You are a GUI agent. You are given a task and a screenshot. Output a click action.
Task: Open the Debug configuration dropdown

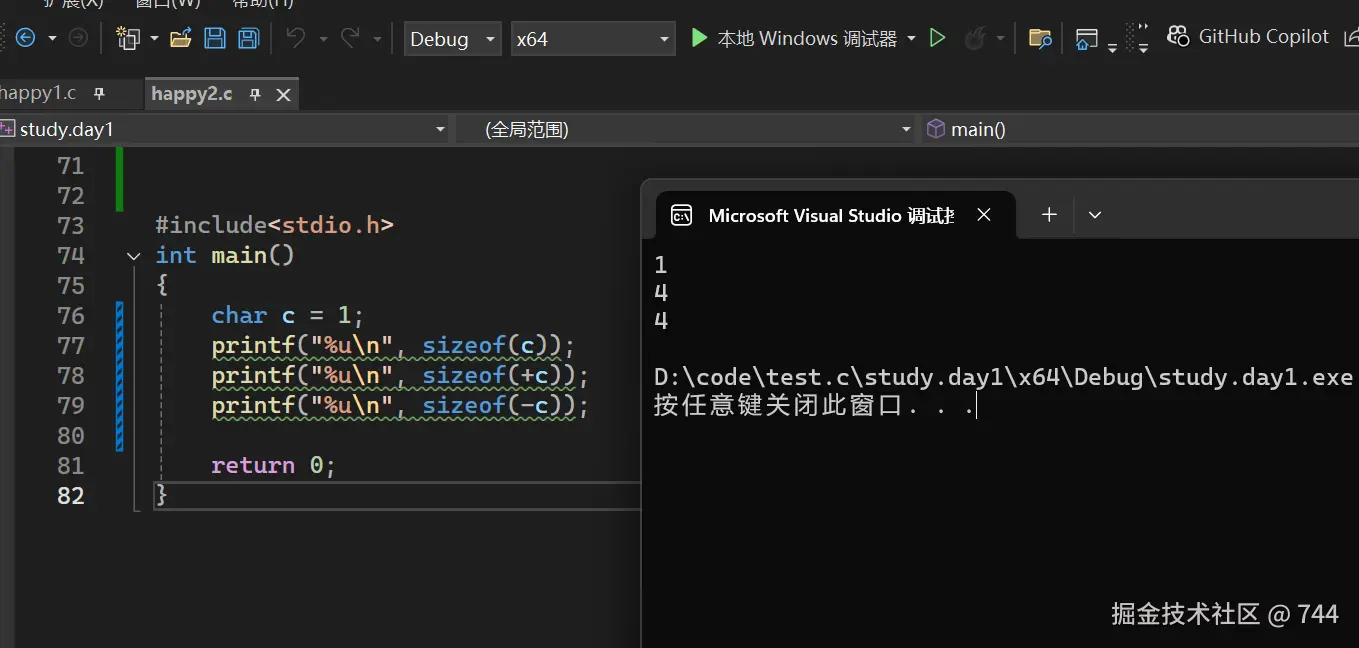click(452, 38)
